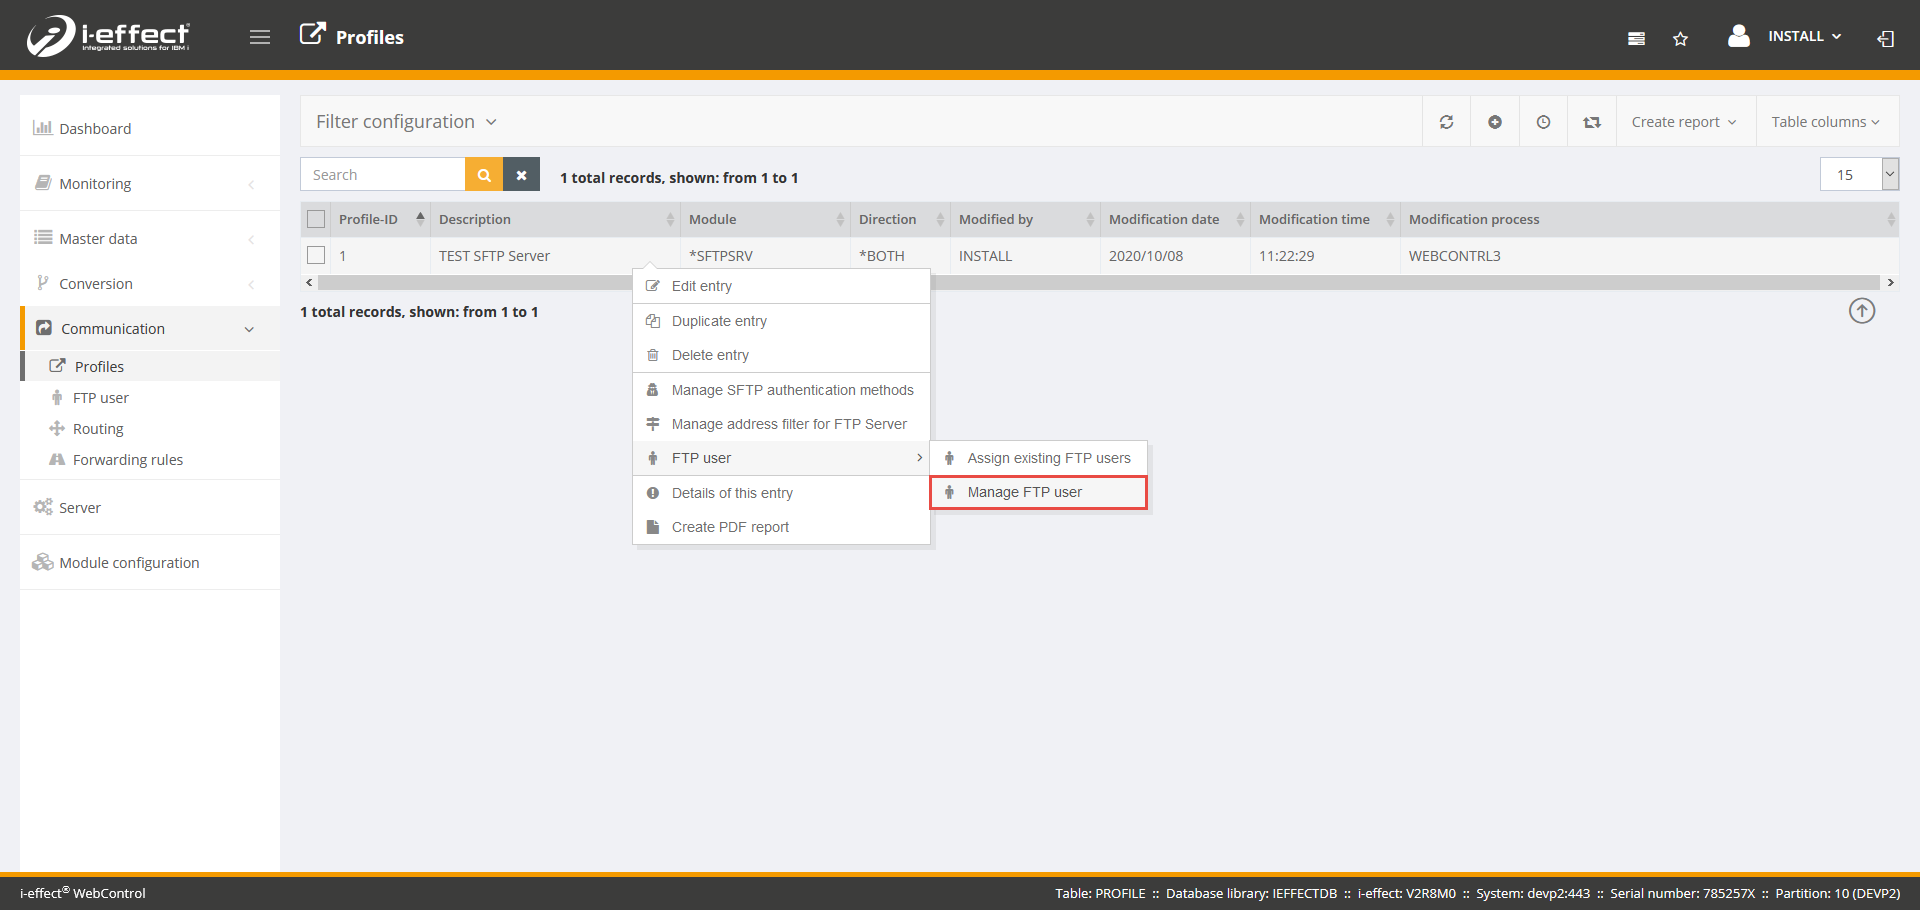Toggle the hamburger sidebar menu
Image resolution: width=1920 pixels, height=910 pixels.
click(260, 38)
